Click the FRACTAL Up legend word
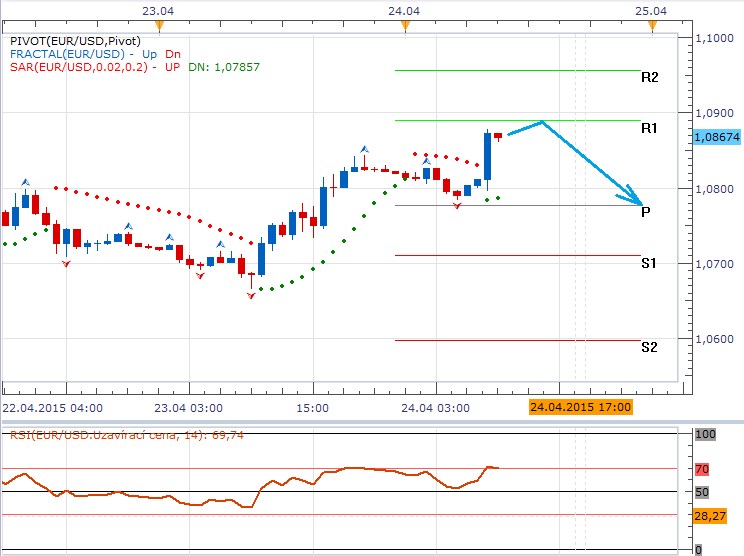The height and width of the screenshot is (556, 744). pos(149,54)
